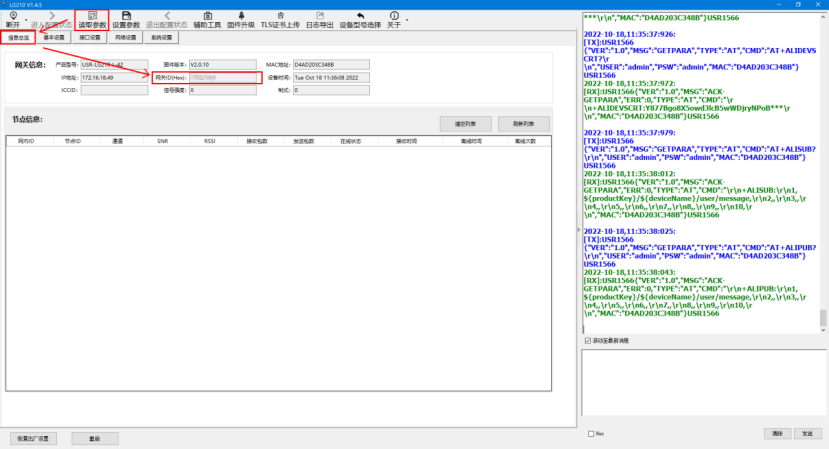Switch to the 网络设置 tab

click(124, 38)
